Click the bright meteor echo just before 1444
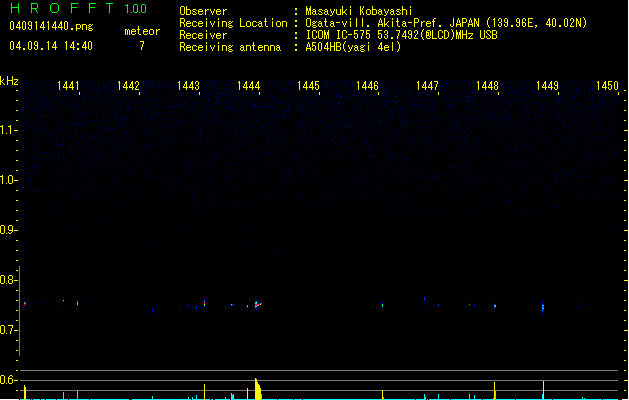629x400 pixels. [x=258, y=305]
